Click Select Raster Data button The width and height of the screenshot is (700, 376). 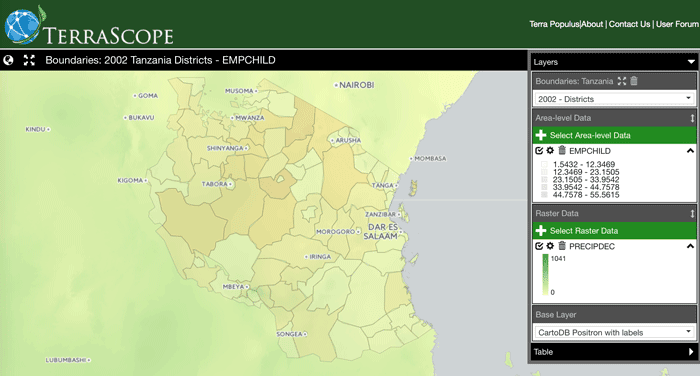coord(614,230)
